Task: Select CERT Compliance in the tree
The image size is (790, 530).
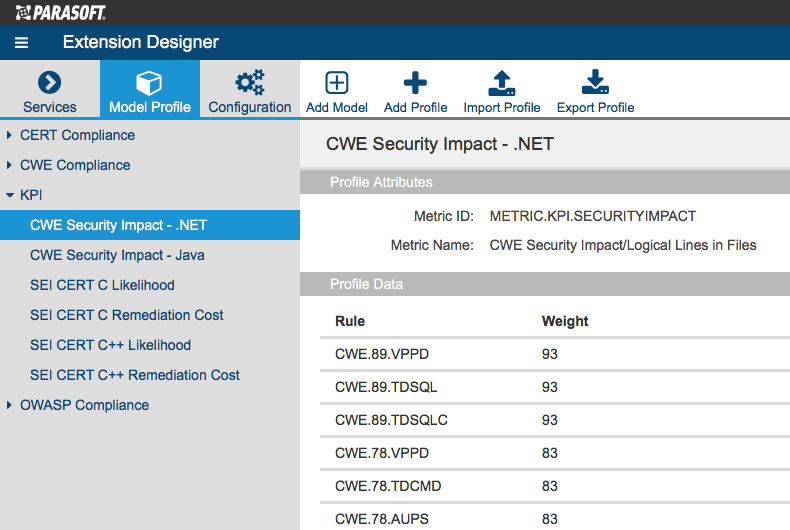Action: click(x=78, y=135)
